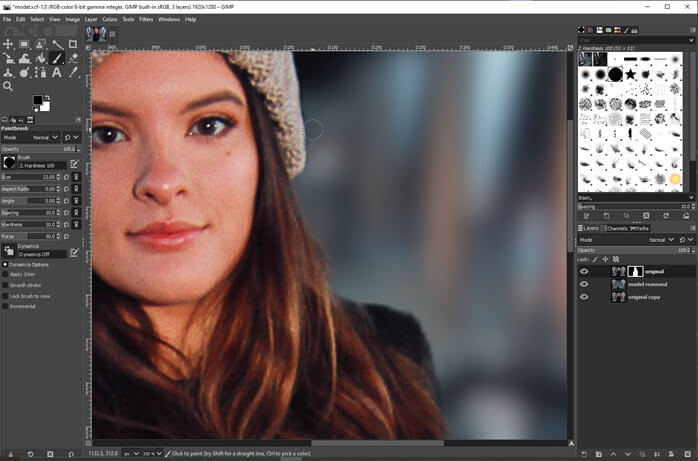This screenshot has height=461, width=698.
Task: Select the Zoom magnifier tool
Action: [x=8, y=86]
